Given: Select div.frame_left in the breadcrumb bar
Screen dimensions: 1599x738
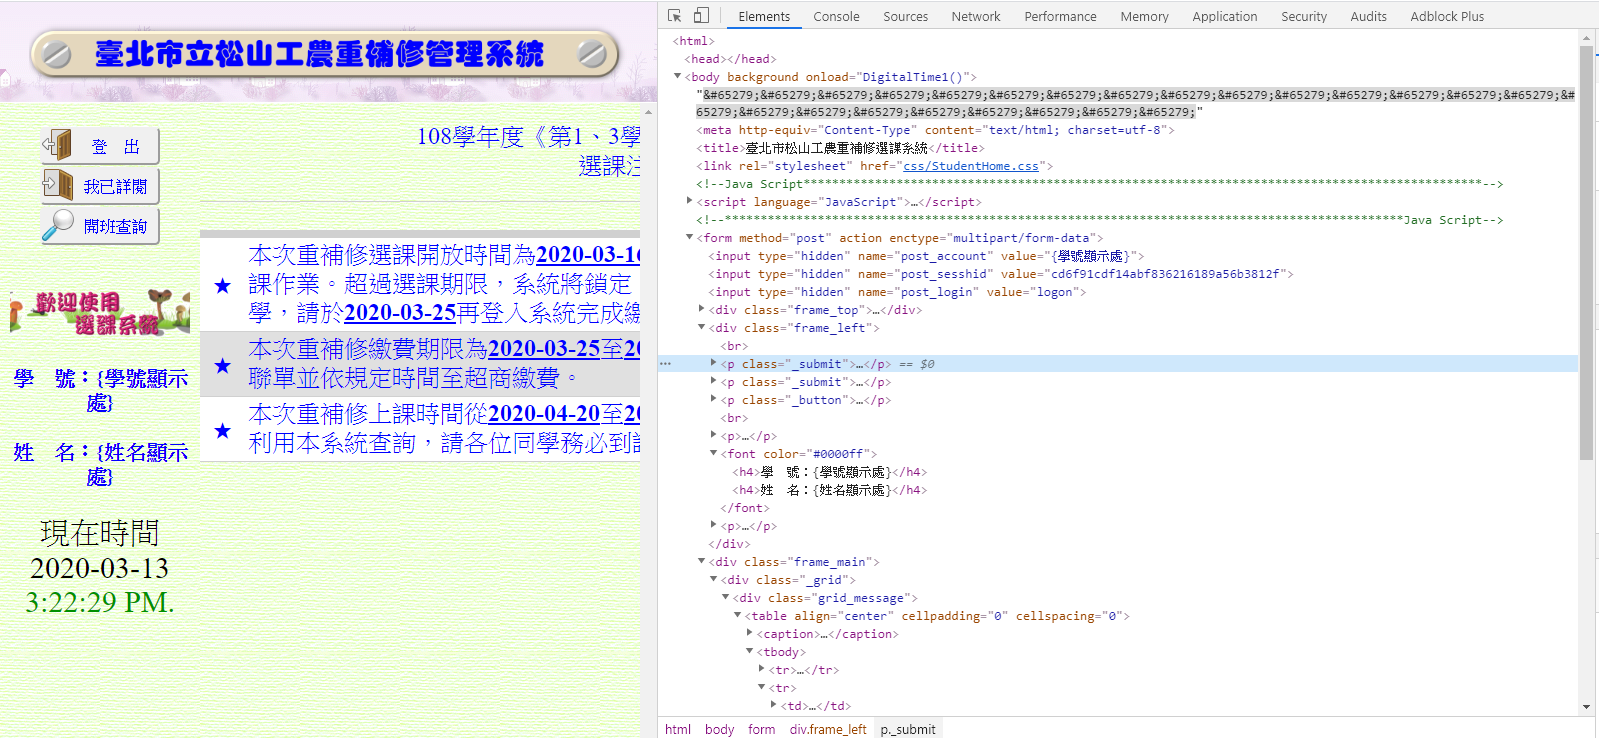Looking at the screenshot, I should point(828,729).
